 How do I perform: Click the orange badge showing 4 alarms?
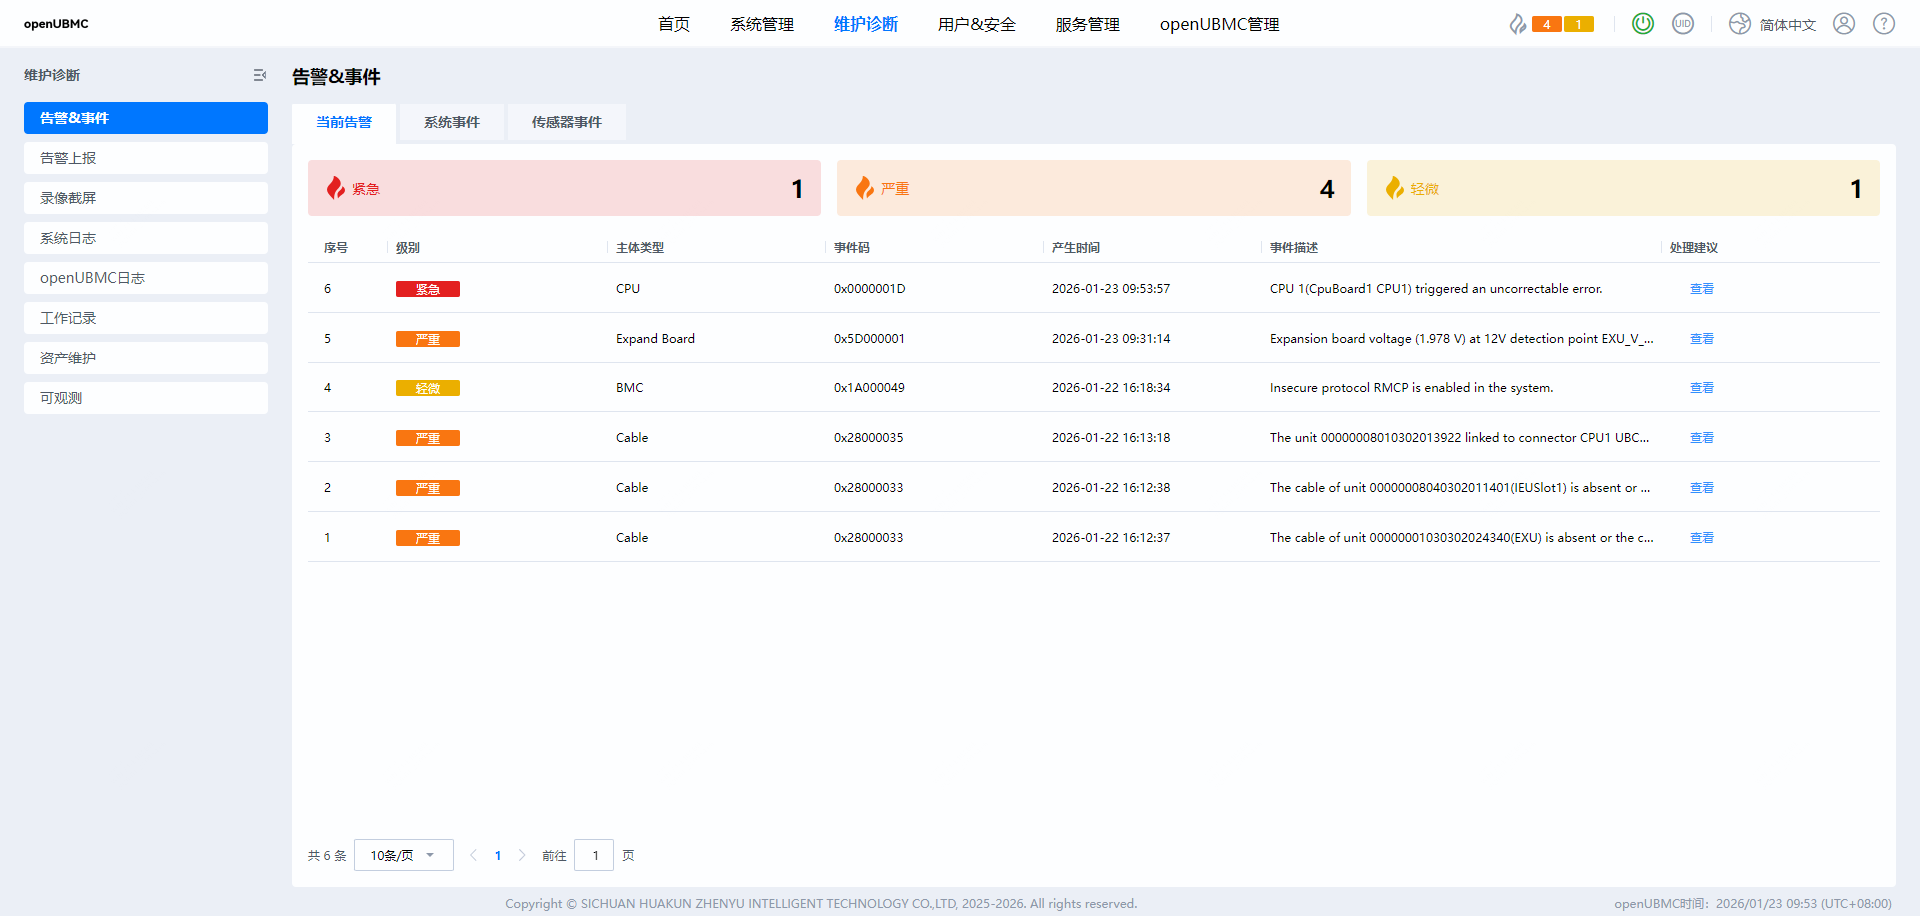tap(1547, 24)
